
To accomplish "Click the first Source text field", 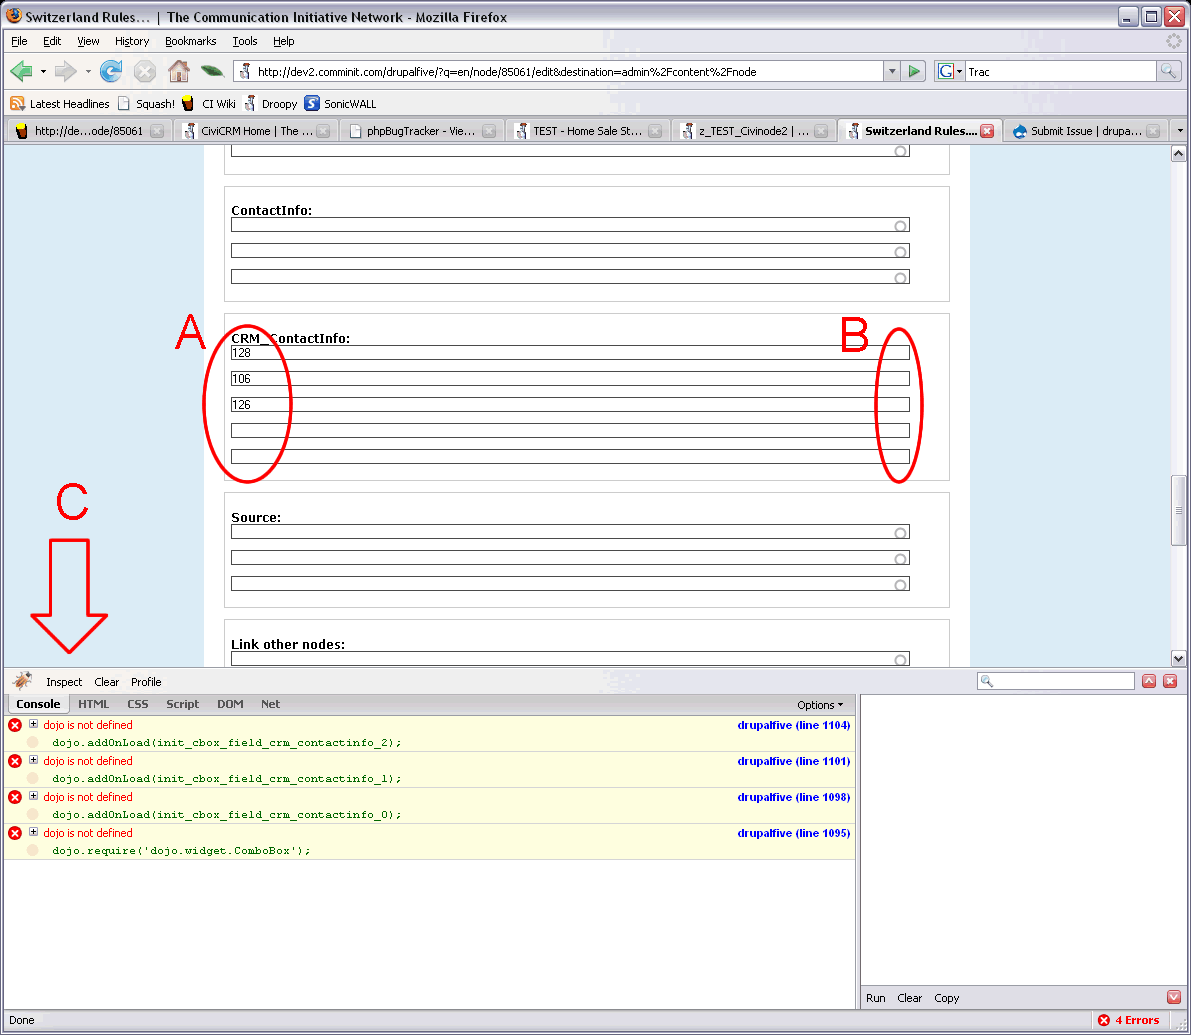I will (x=570, y=532).
